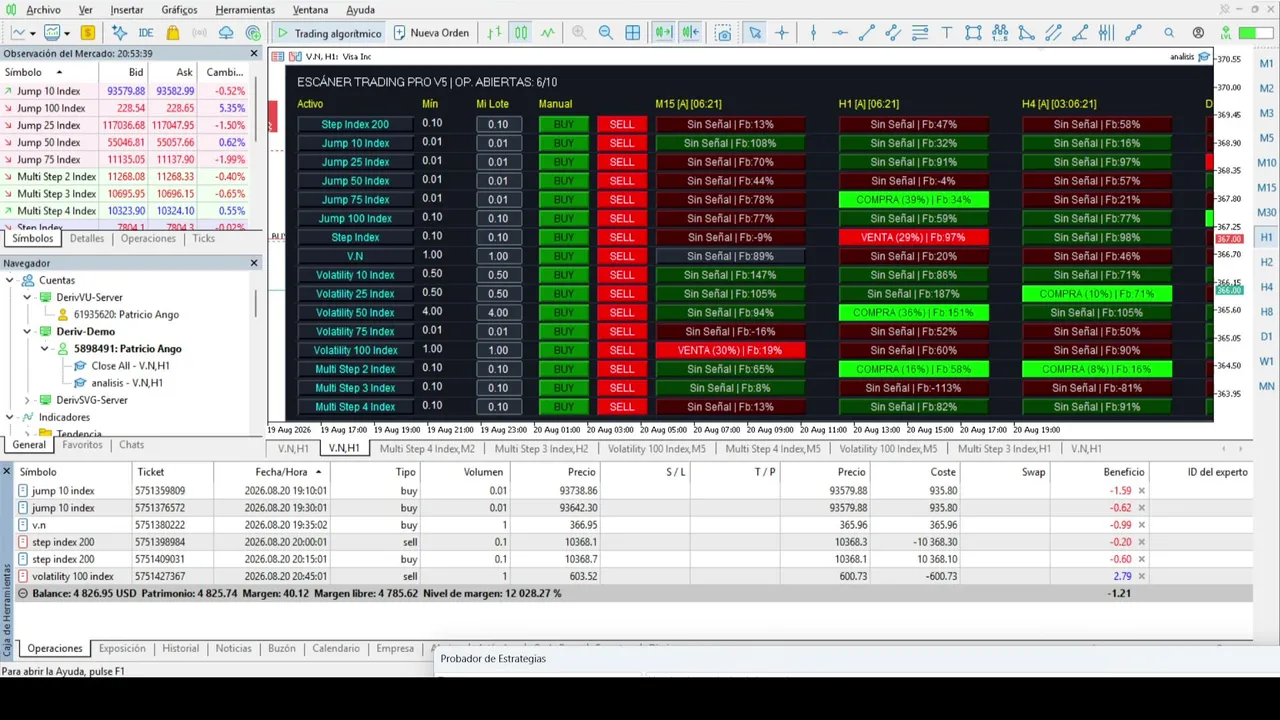Click the red VENTA (30%) M15 signal cell

(730, 350)
